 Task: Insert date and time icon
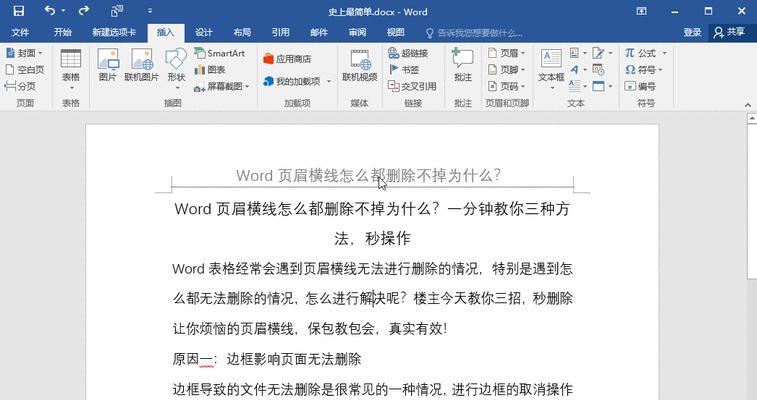pyautogui.click(x=599, y=69)
